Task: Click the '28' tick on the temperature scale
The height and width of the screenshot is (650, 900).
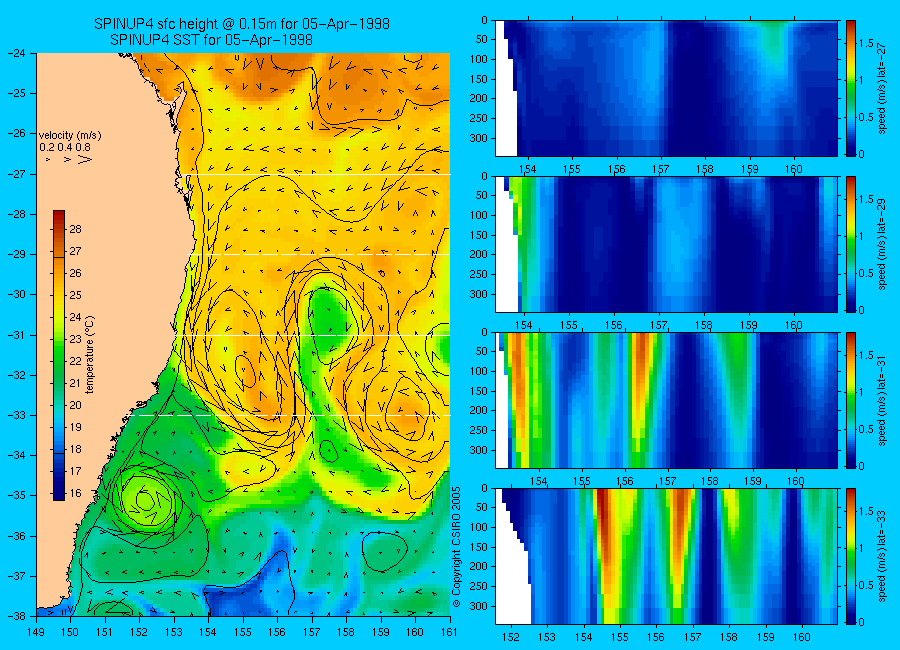Action: (x=75, y=229)
